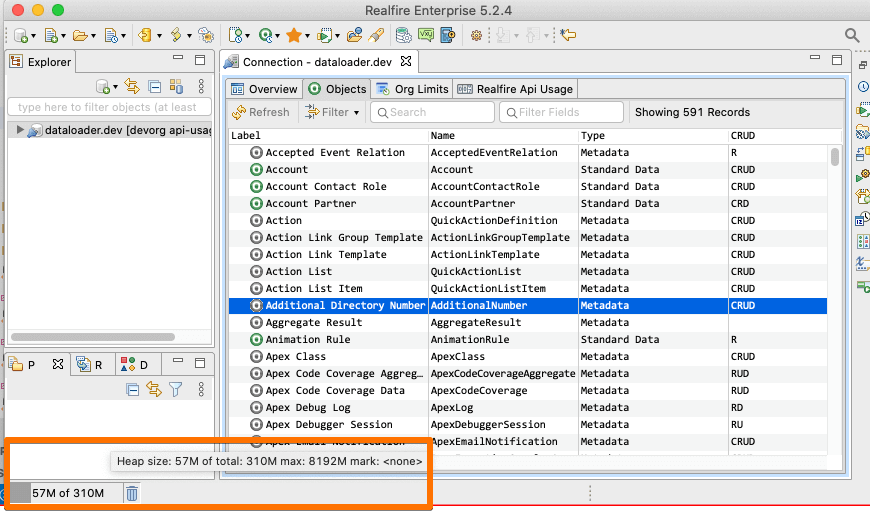
Task: Click the funnel filter icon in bottom-left panel
Action: (x=176, y=390)
